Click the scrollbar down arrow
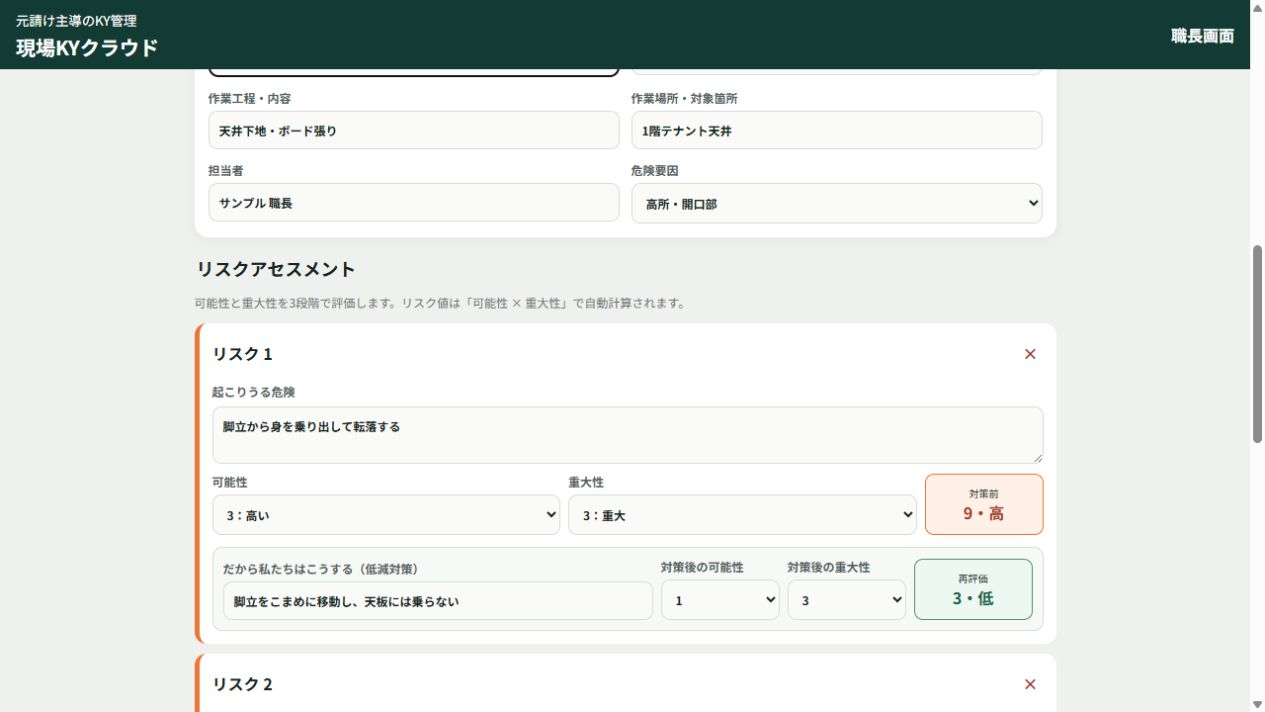The image size is (1265, 712). 1258,704
